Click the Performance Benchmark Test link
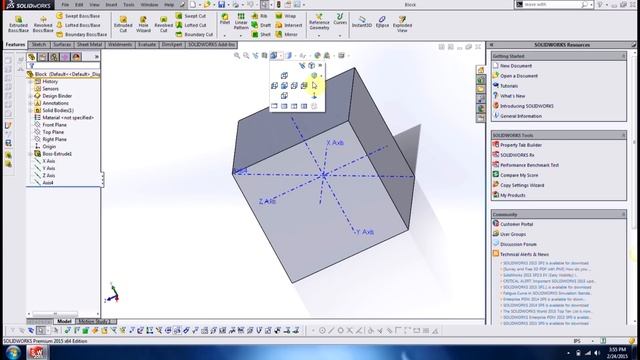640x360 pixels. point(529,165)
